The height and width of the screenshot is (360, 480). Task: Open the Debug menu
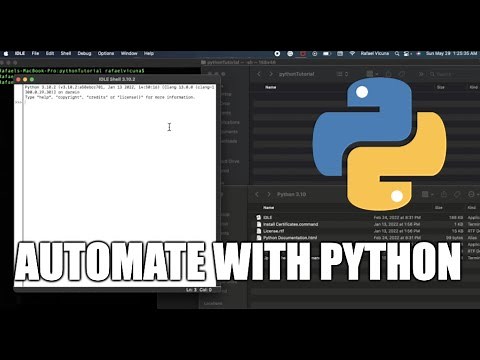click(x=84, y=53)
